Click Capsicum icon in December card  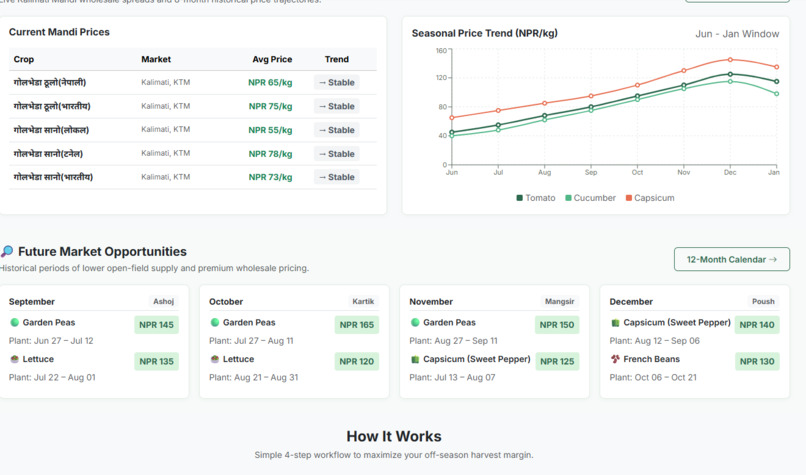[615, 322]
